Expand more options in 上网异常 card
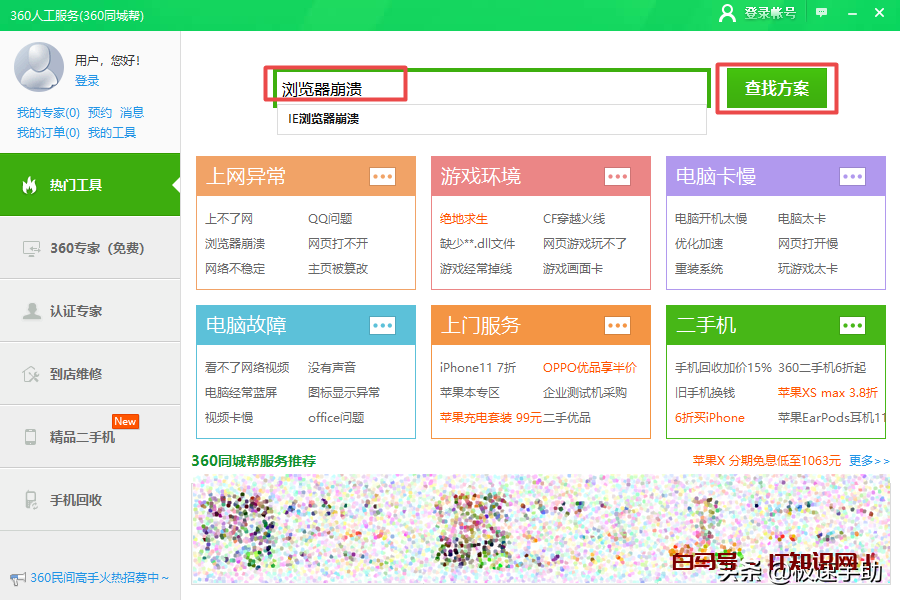Screen dimensions: 900x600 pyautogui.click(x=382, y=177)
